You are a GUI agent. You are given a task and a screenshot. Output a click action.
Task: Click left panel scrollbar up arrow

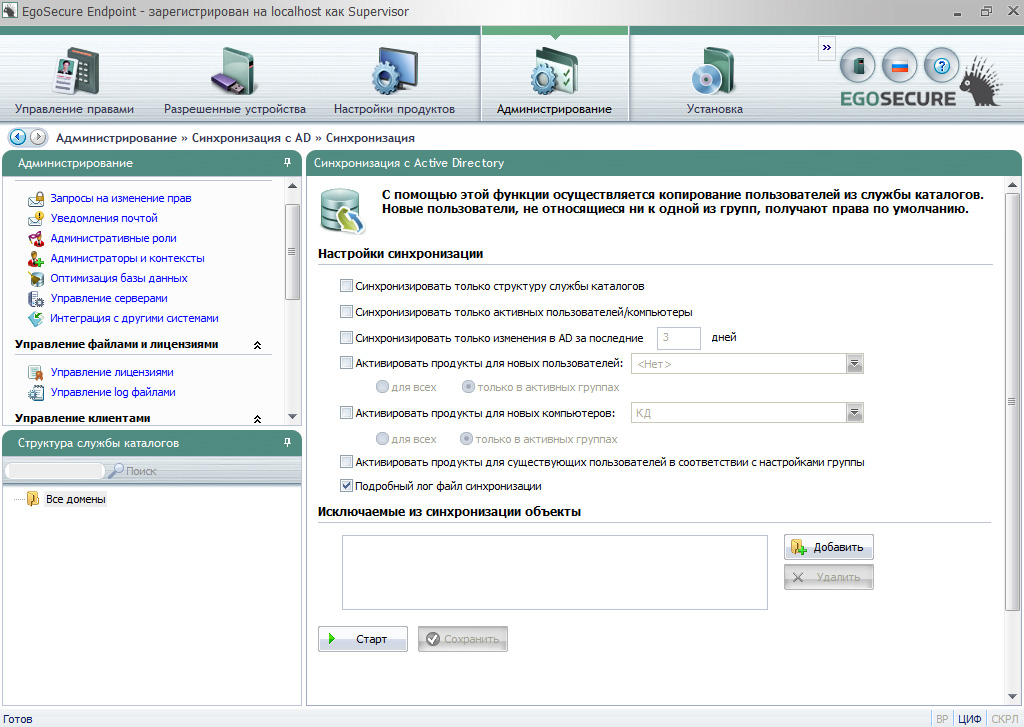click(293, 186)
